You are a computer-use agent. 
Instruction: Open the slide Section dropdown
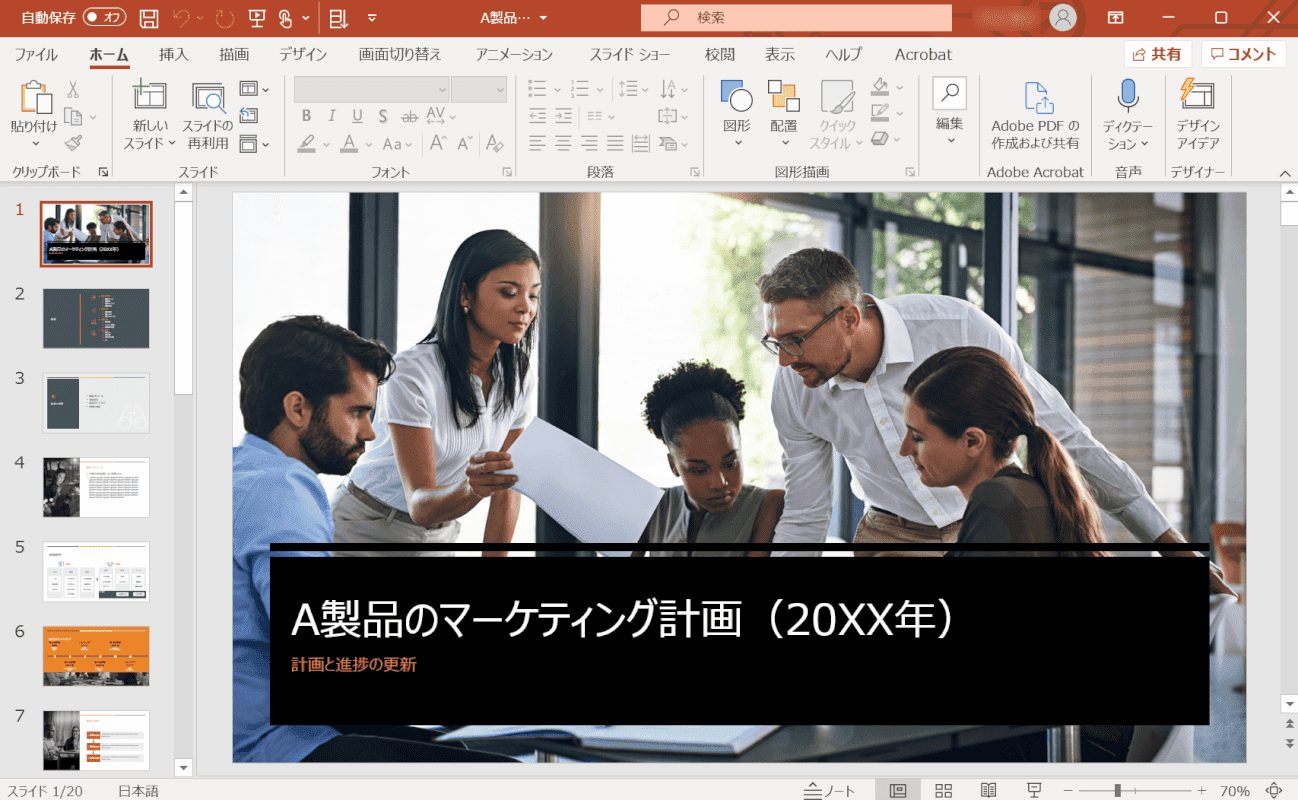254,143
